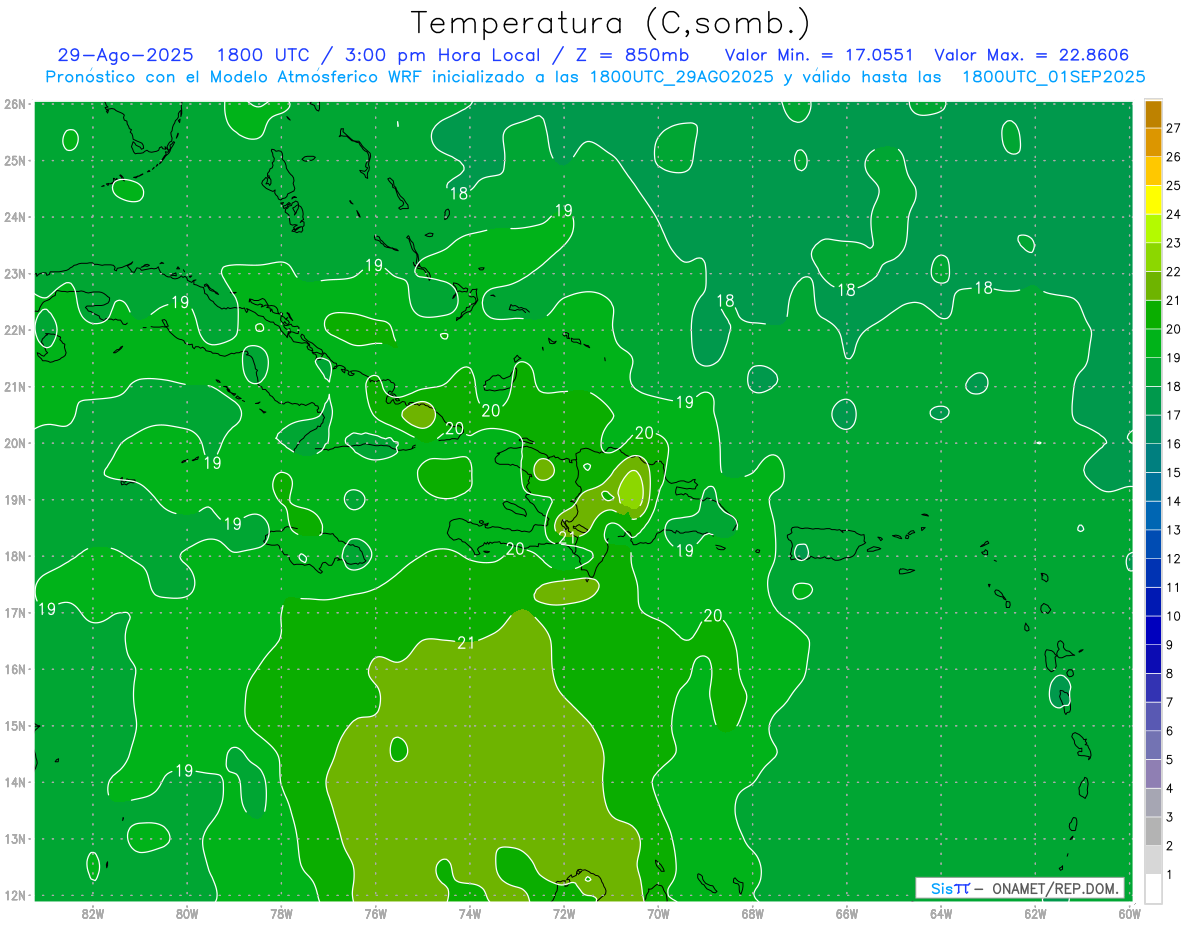Click the "80W" longitude label

pyautogui.click(x=187, y=912)
